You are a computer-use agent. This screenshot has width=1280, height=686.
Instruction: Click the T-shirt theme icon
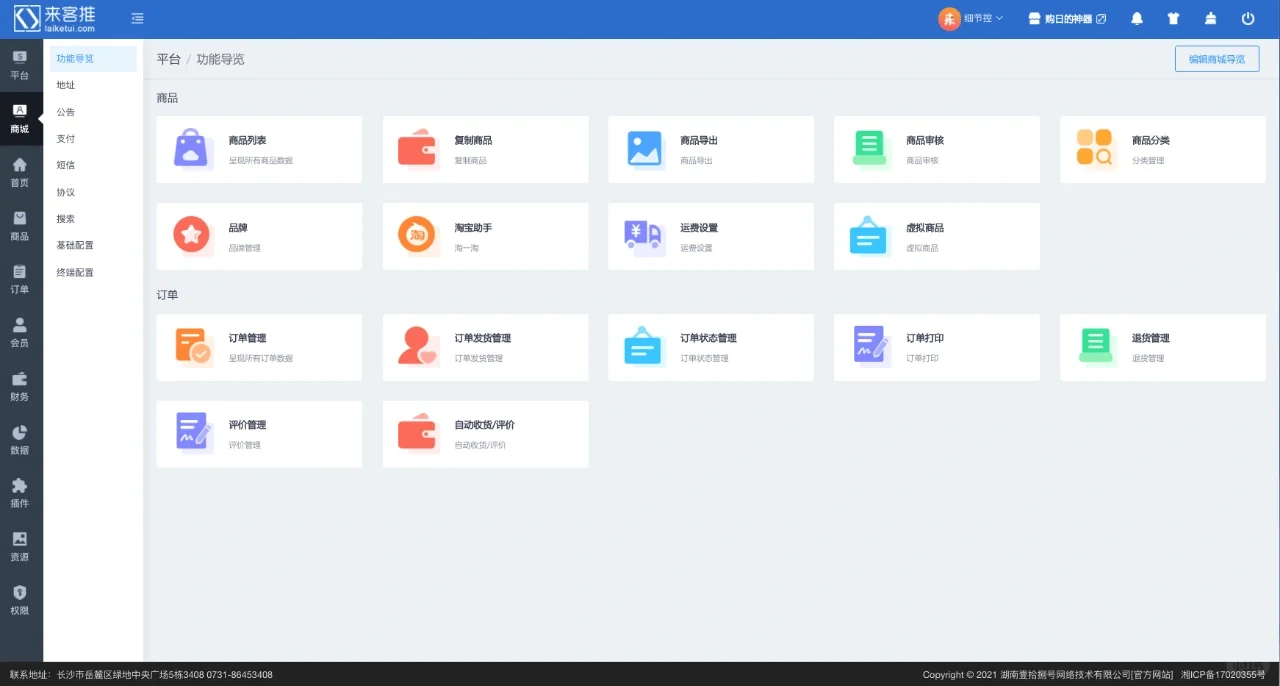(x=1174, y=18)
